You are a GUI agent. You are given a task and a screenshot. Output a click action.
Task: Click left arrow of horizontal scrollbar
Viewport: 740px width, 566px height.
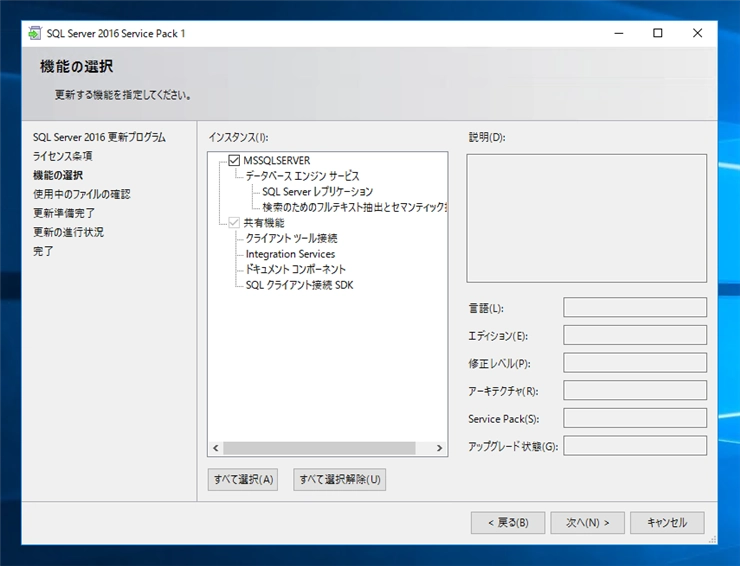coord(216,448)
